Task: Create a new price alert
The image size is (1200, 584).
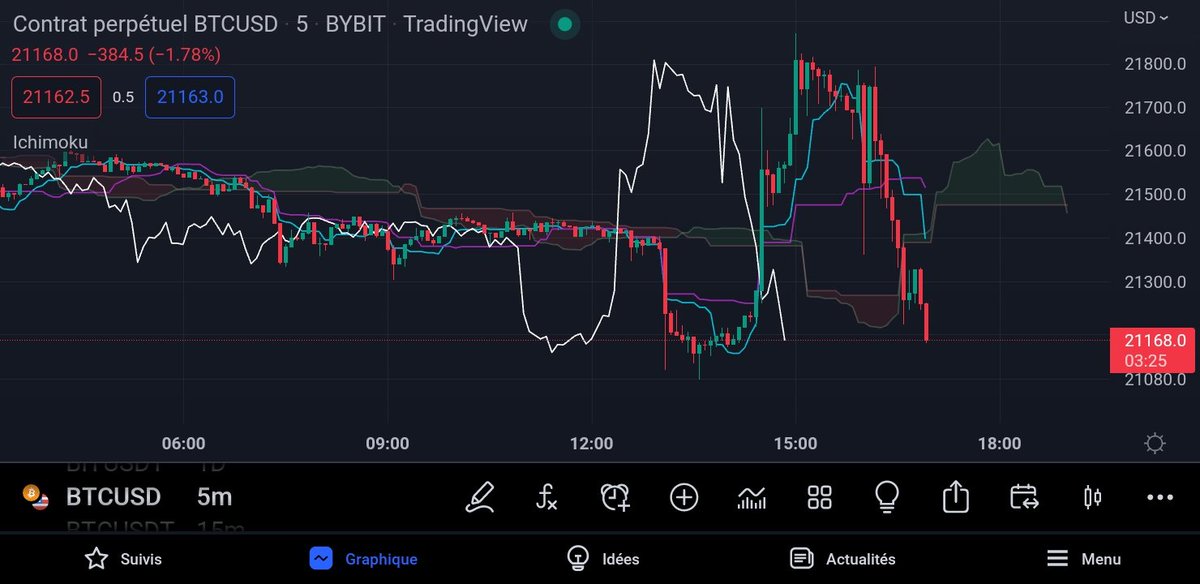Action: 615,496
